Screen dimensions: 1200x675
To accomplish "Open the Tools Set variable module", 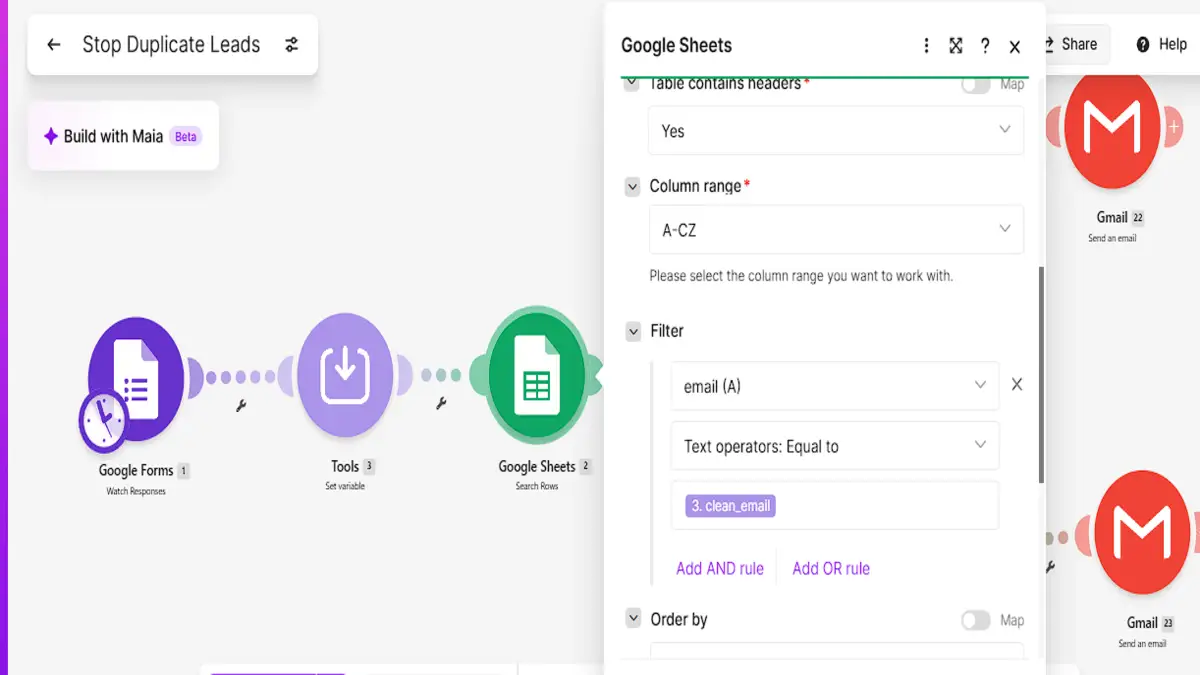I will [345, 376].
